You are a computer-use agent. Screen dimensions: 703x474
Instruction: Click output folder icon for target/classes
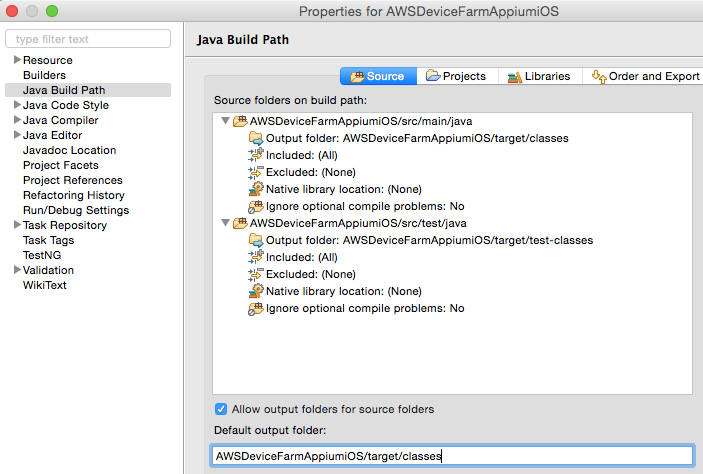[256, 138]
